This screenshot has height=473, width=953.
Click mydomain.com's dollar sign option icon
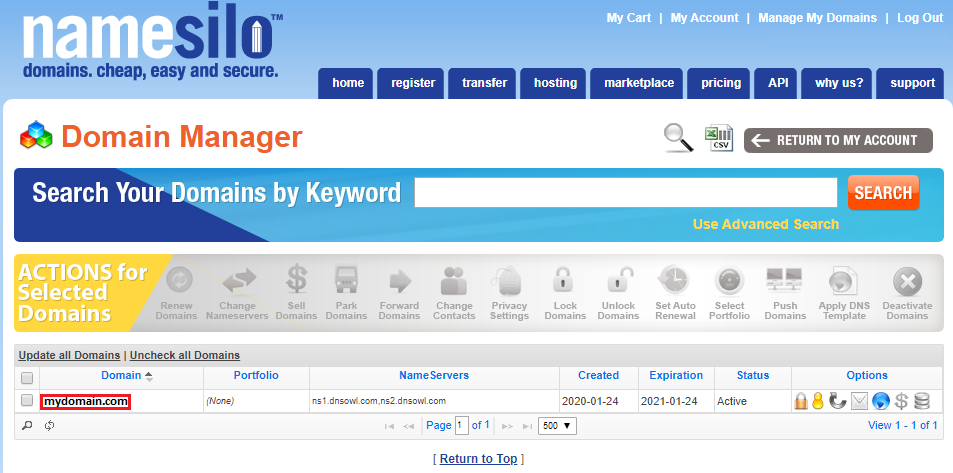pos(901,401)
